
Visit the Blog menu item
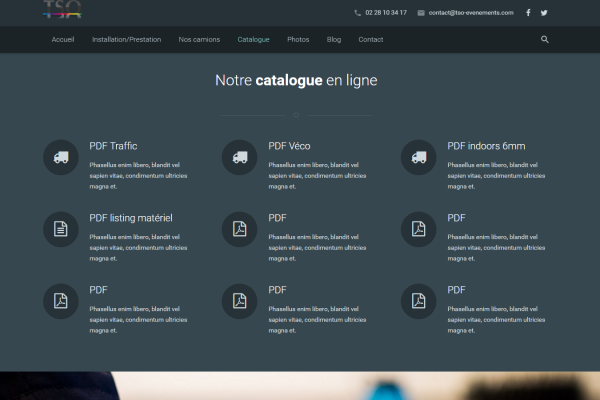click(x=333, y=39)
